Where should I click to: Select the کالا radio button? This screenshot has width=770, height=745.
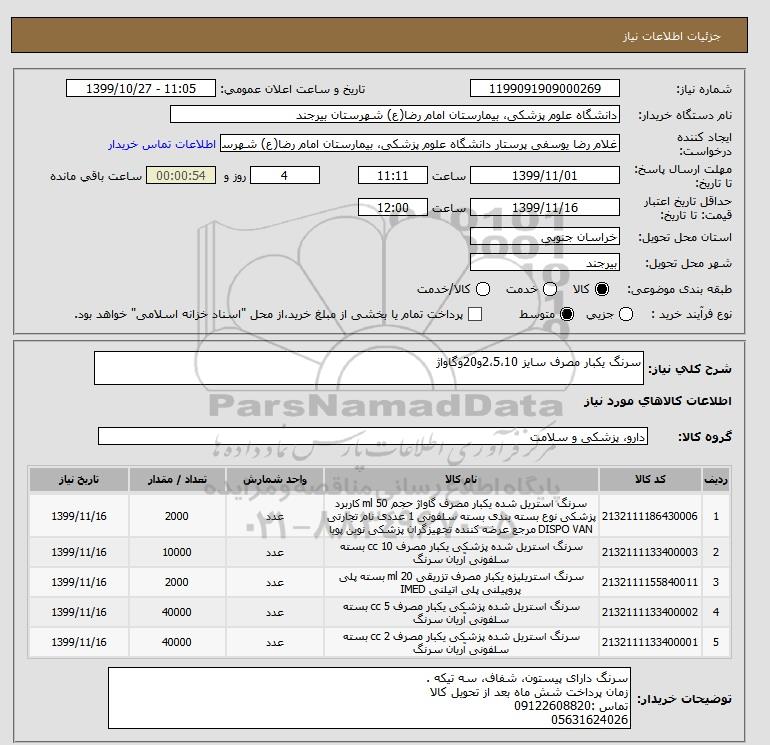point(602,289)
